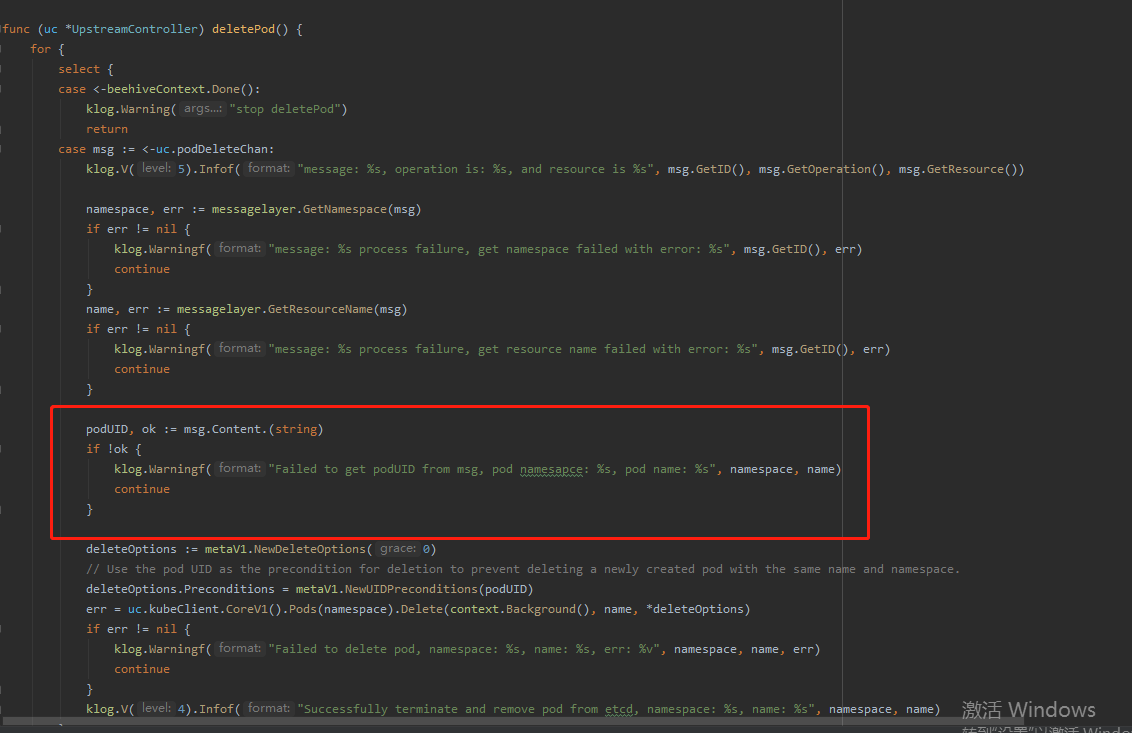Screen dimensions: 1132x733
Task: Click the "format:" hint in delete failure warning
Action: [239, 648]
